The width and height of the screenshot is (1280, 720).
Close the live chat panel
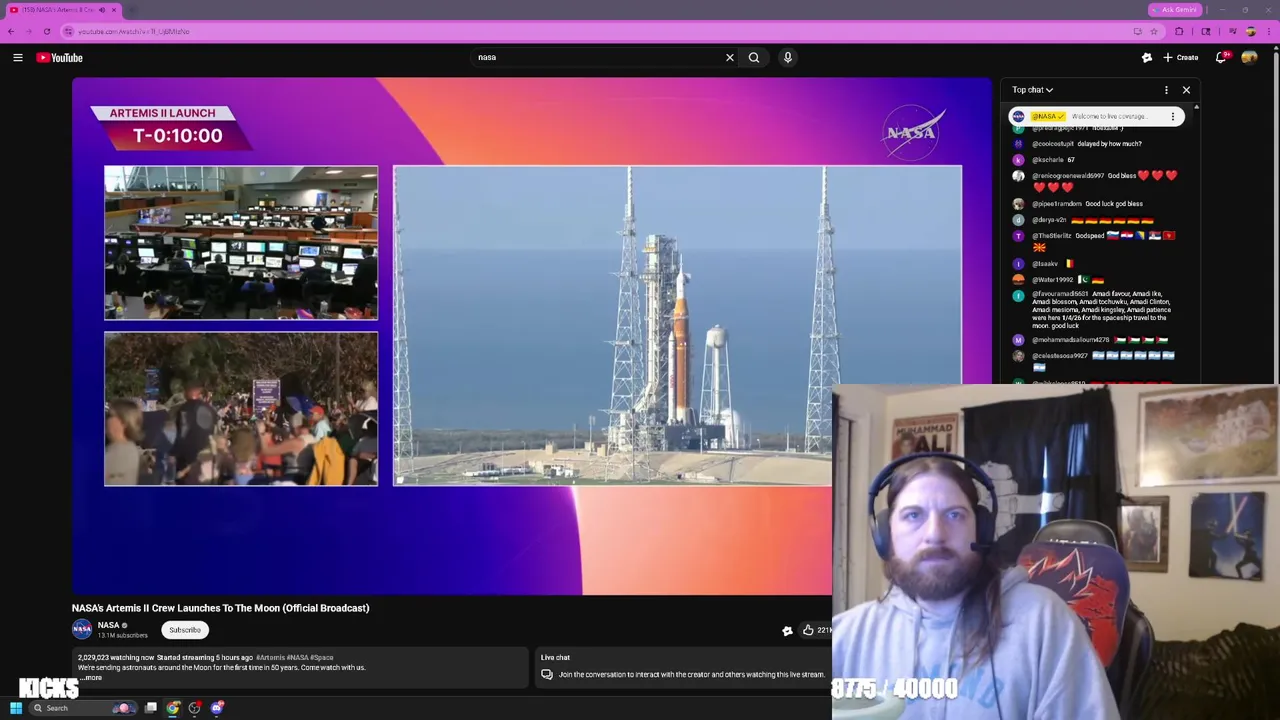[1186, 90]
